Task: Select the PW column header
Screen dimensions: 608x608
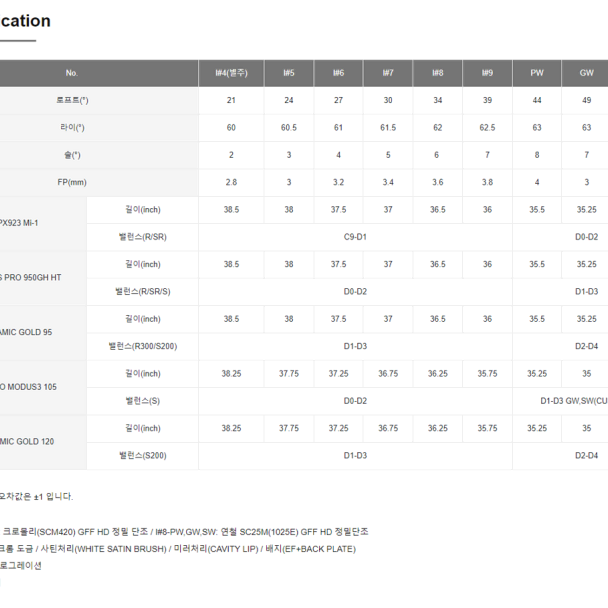Action: click(x=537, y=73)
